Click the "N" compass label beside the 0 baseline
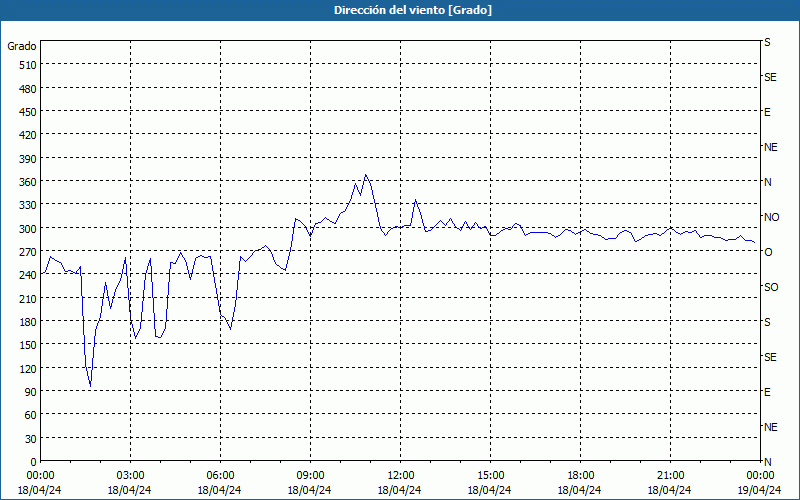The height and width of the screenshot is (500, 800). [x=768, y=462]
